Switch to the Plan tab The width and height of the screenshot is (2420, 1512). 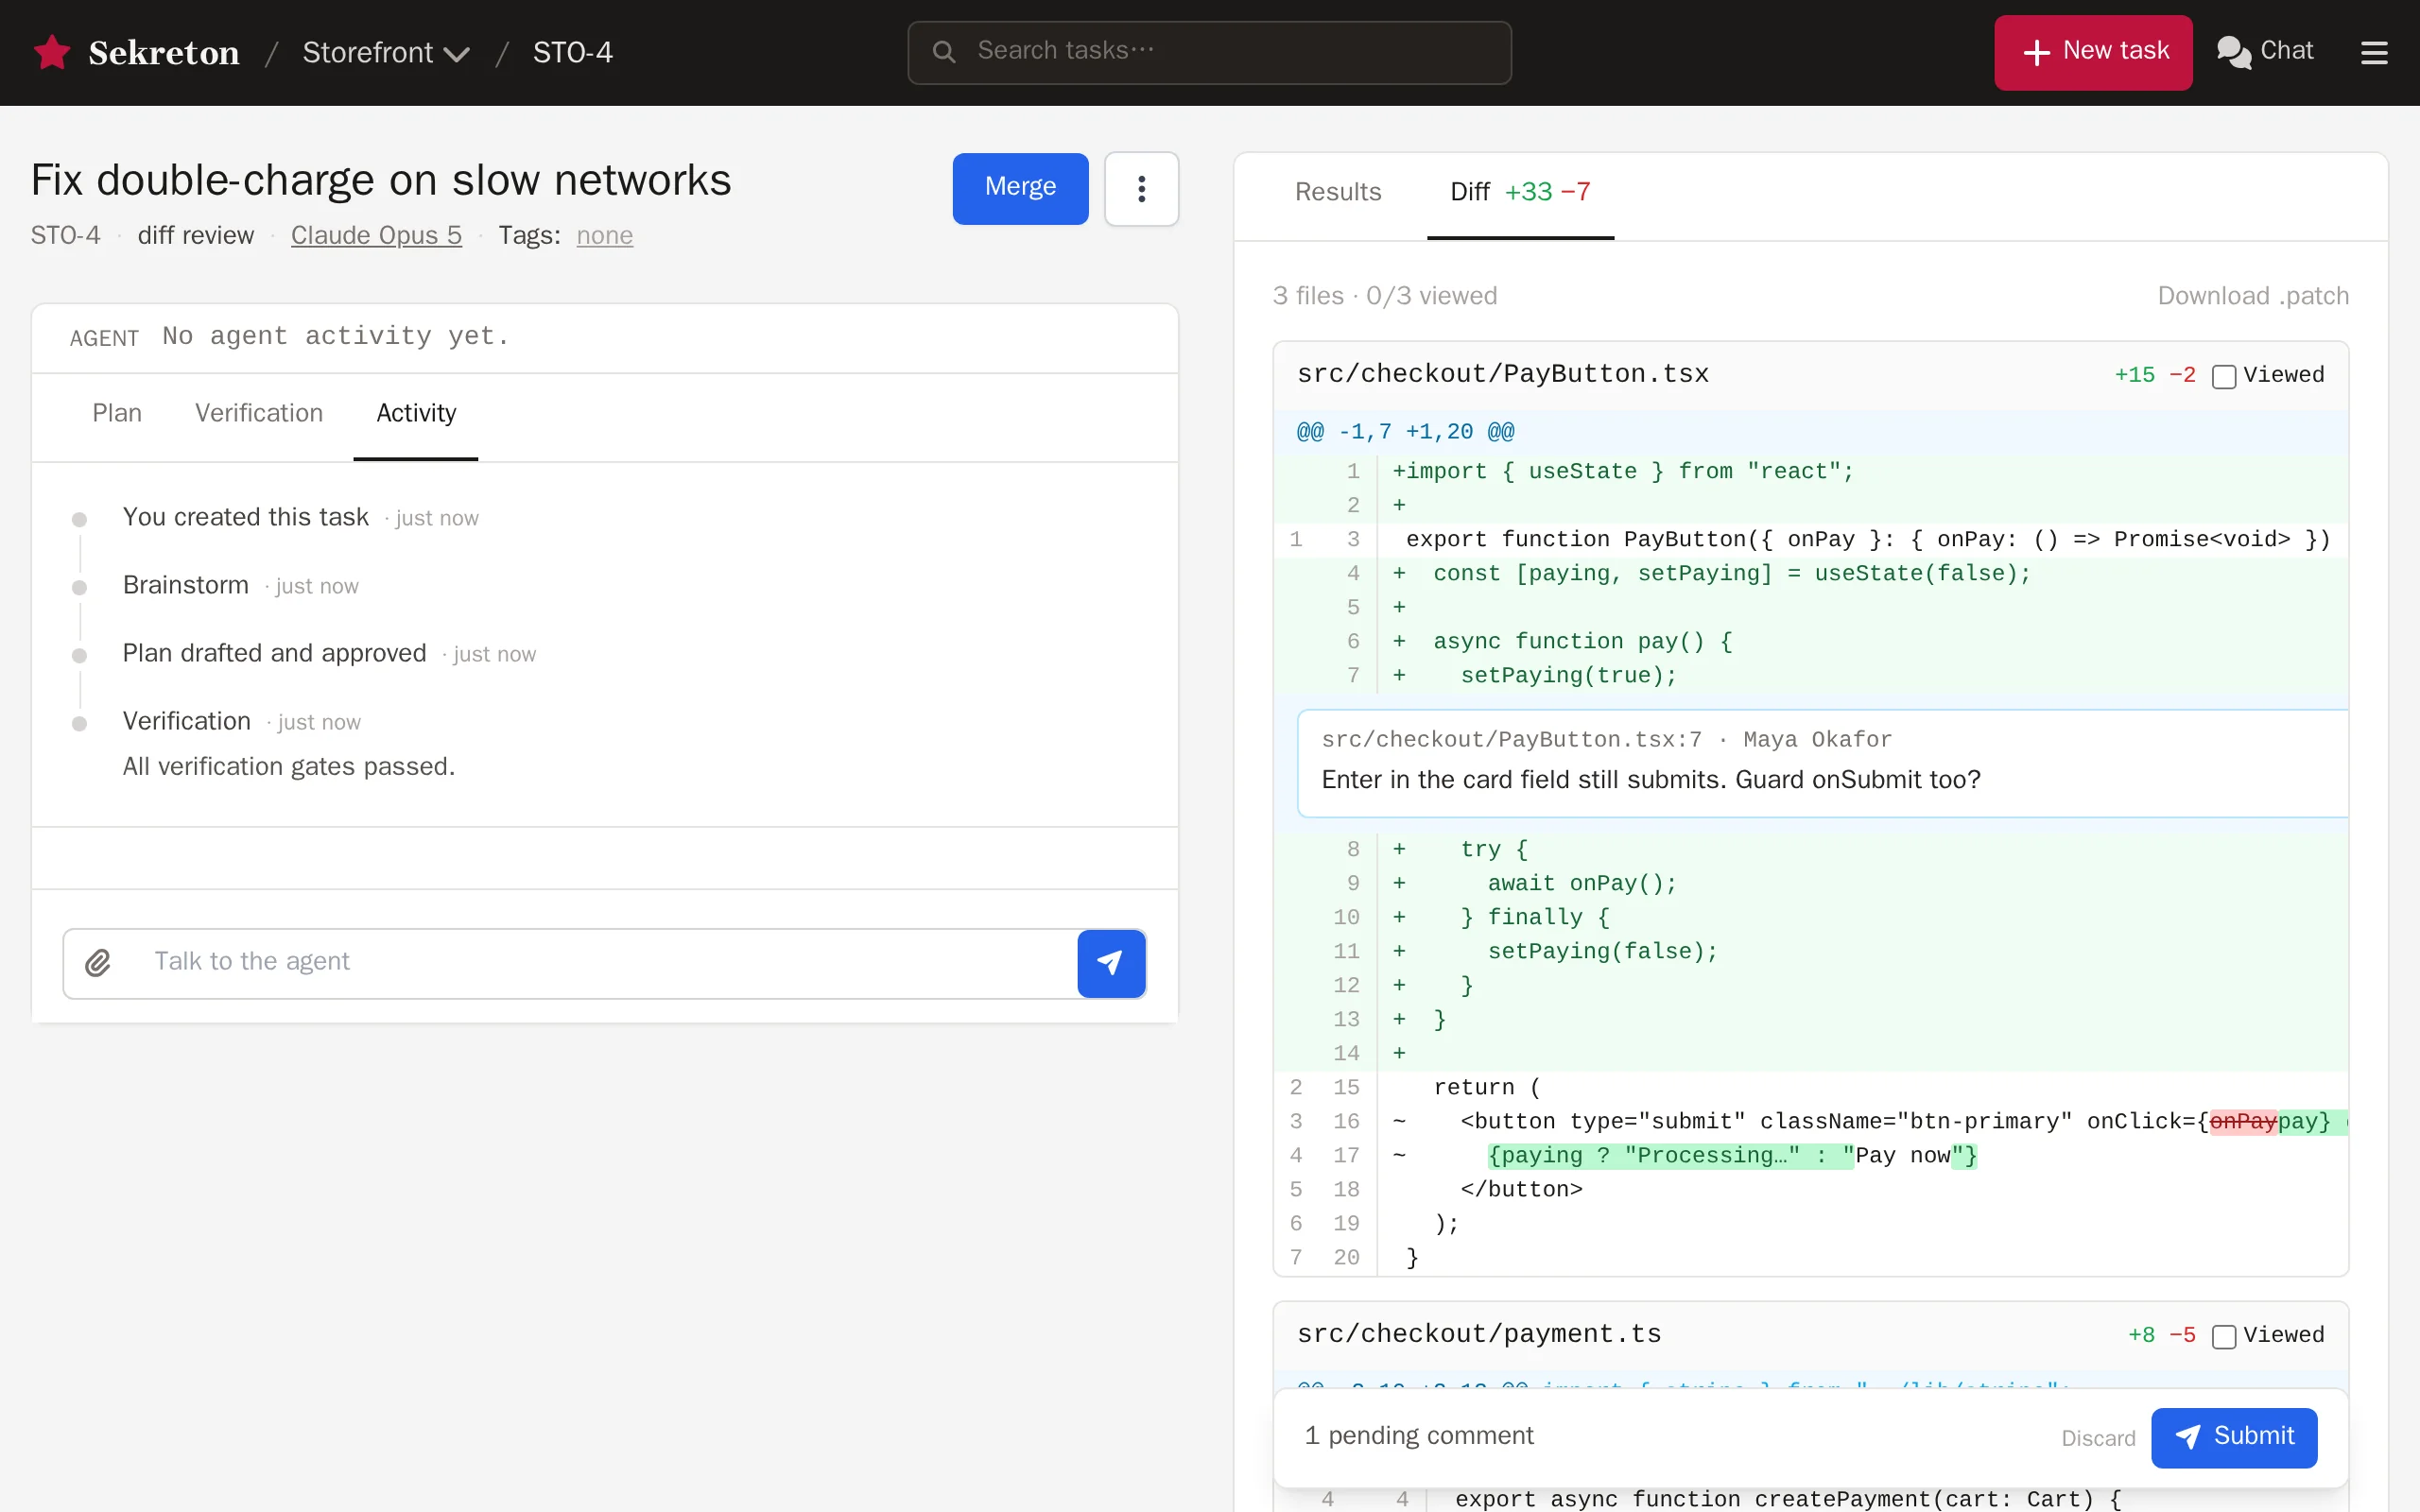117,413
